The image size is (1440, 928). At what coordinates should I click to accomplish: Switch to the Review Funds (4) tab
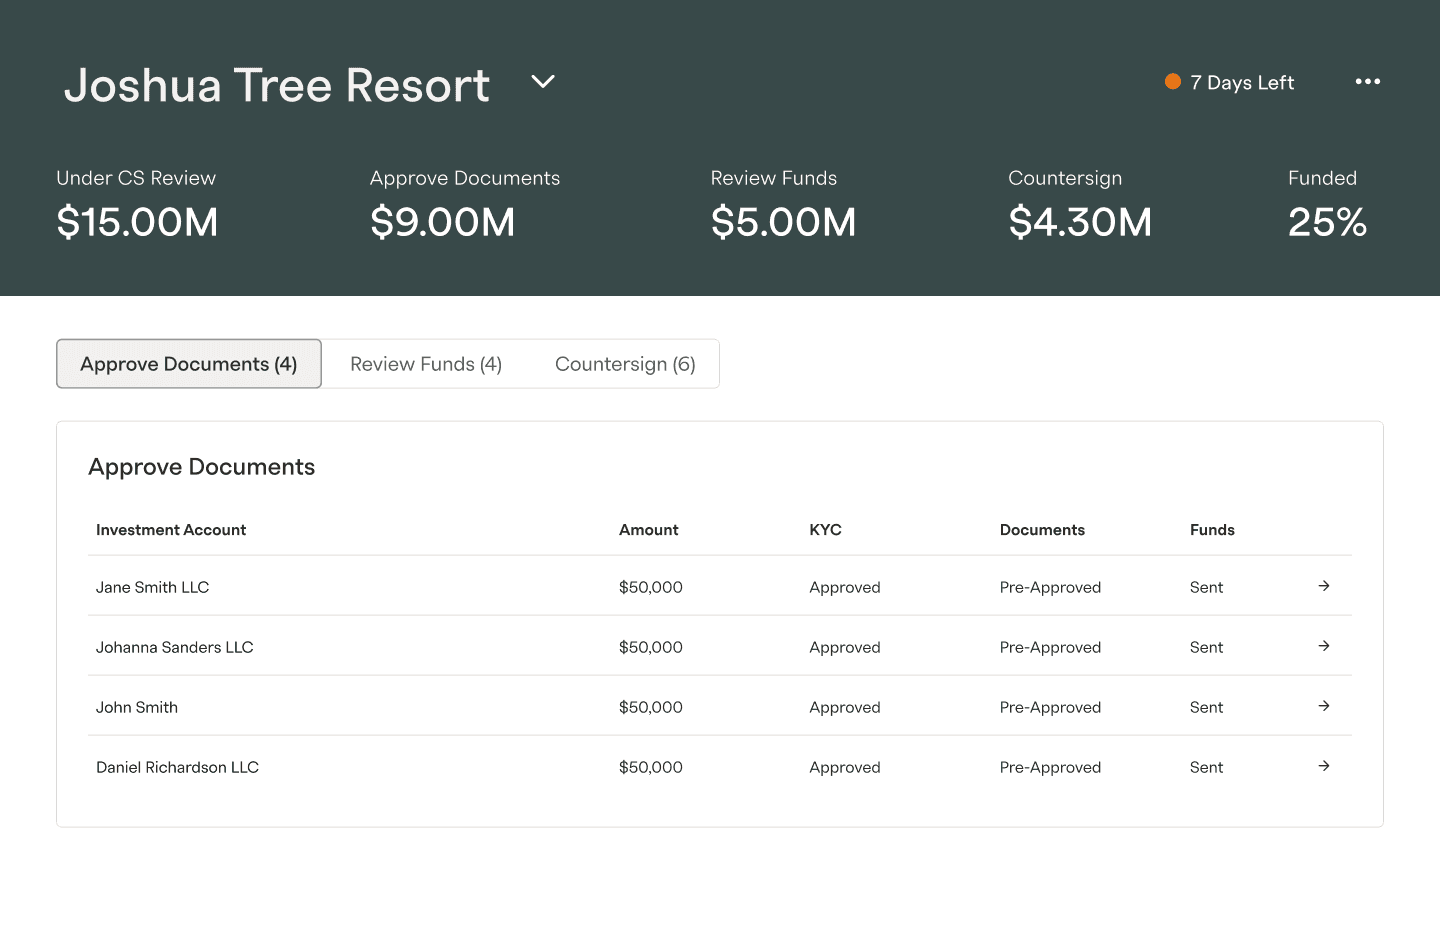[426, 364]
